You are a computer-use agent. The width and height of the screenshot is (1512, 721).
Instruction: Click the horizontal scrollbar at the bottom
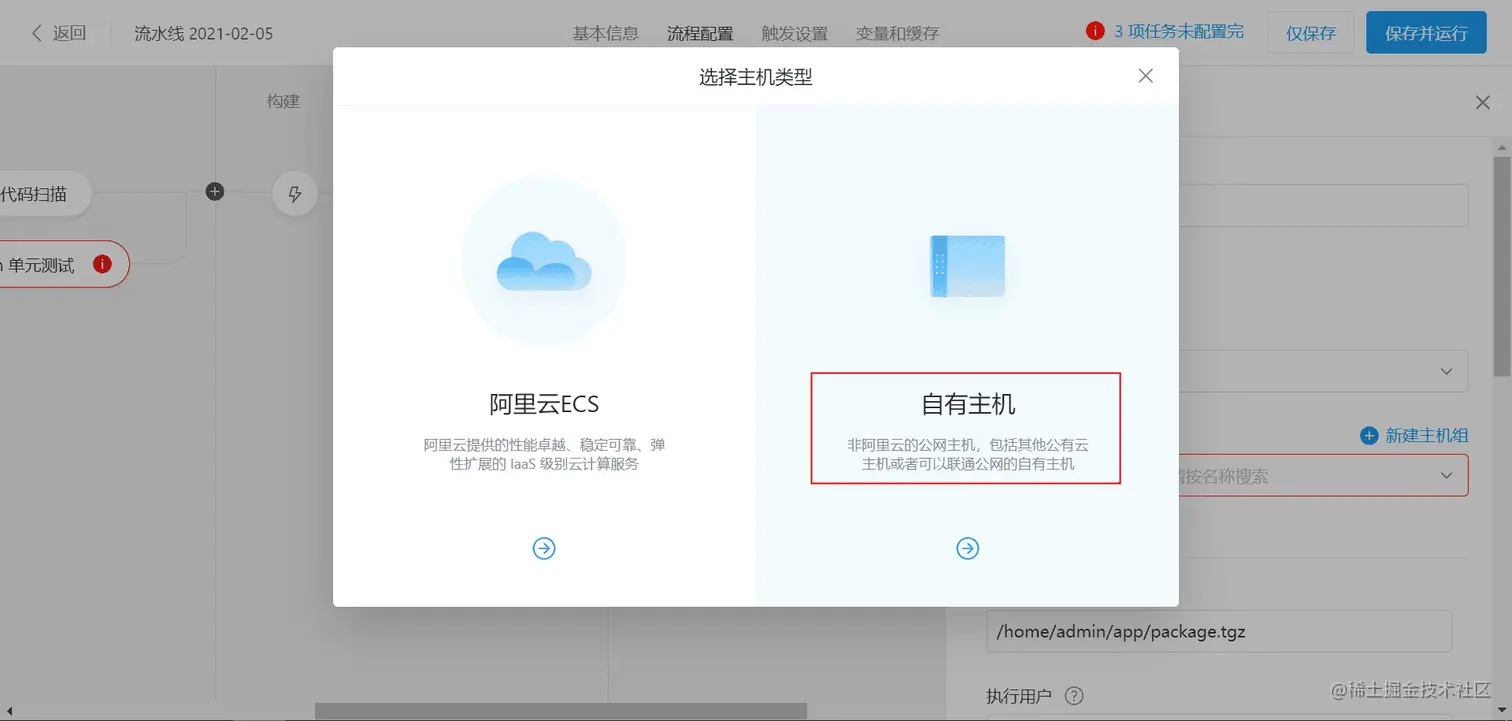click(x=560, y=711)
